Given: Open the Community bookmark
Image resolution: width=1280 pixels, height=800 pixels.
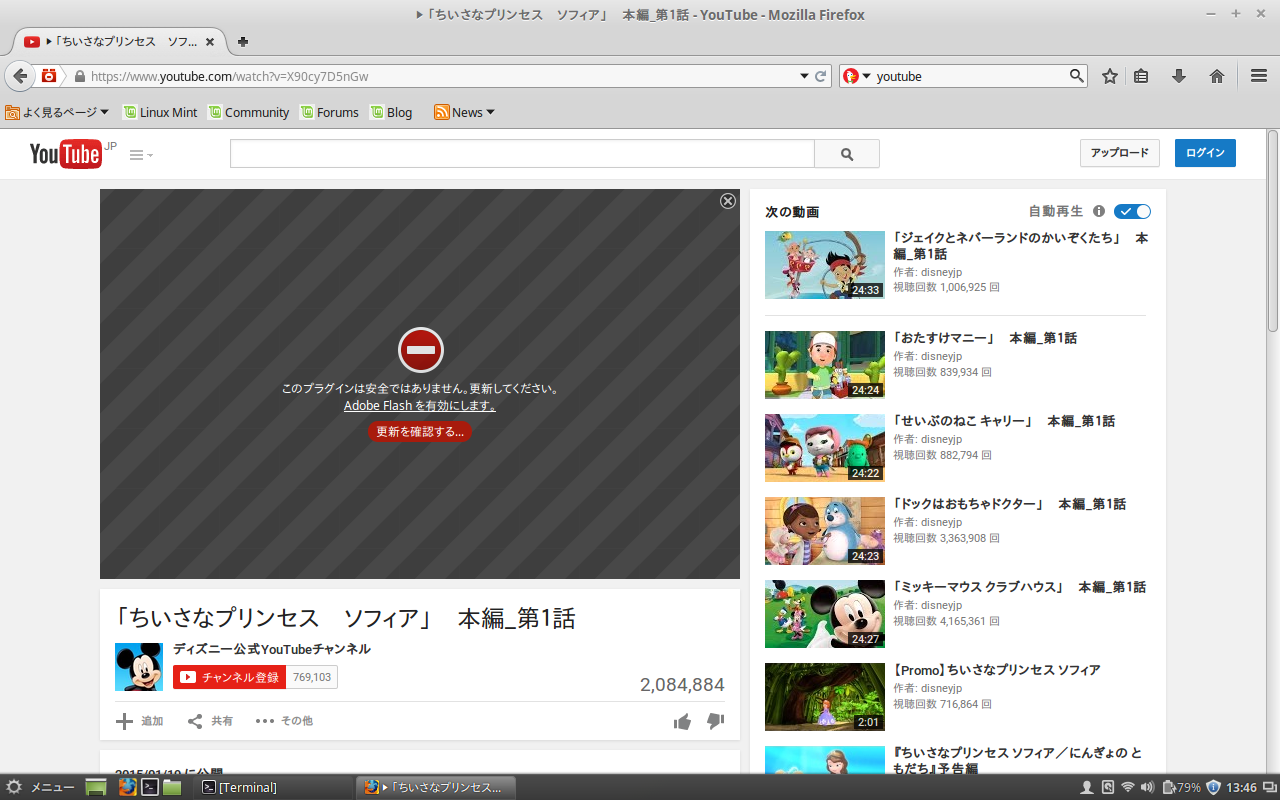Looking at the screenshot, I should 249,112.
